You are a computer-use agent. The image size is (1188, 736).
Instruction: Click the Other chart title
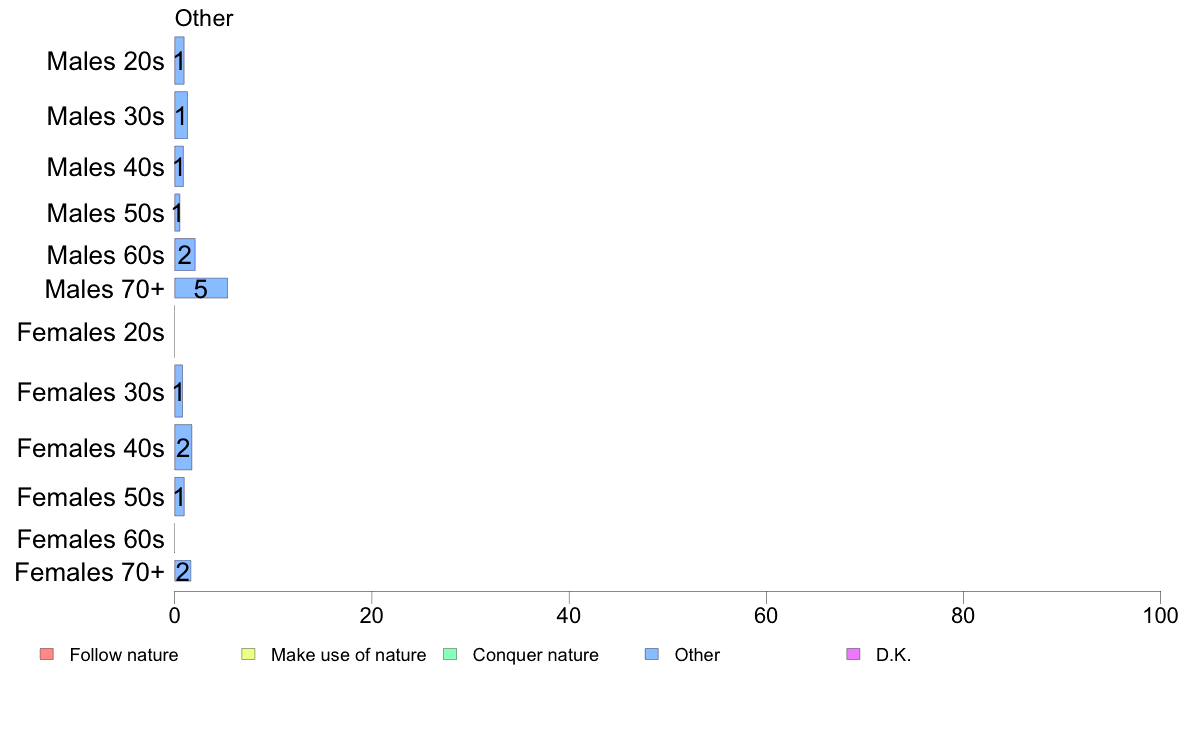coord(204,18)
